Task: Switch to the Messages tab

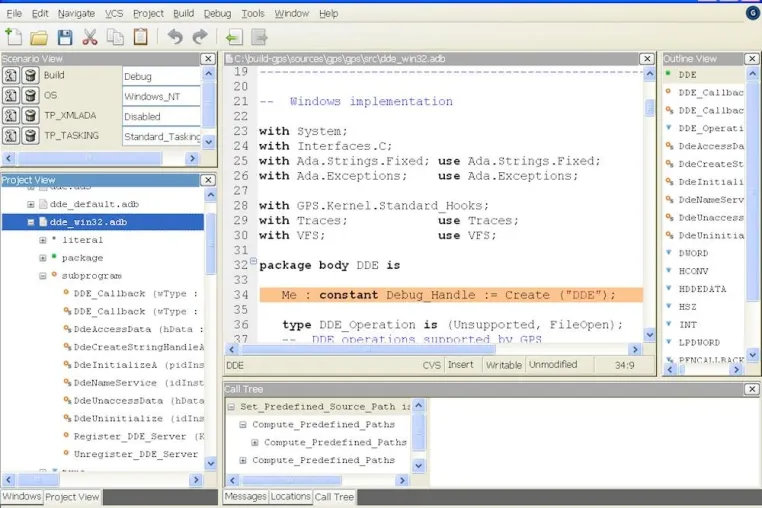Action: tap(245, 496)
